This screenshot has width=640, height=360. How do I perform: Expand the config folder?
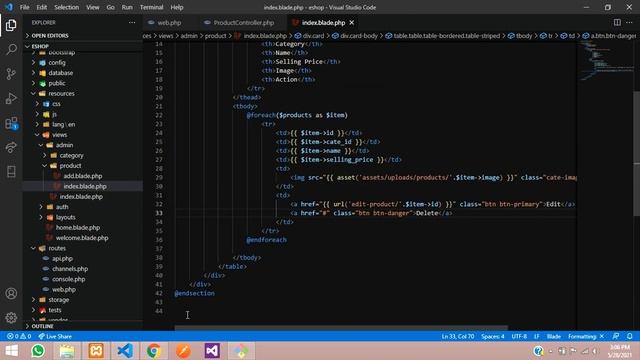pyautogui.click(x=57, y=62)
